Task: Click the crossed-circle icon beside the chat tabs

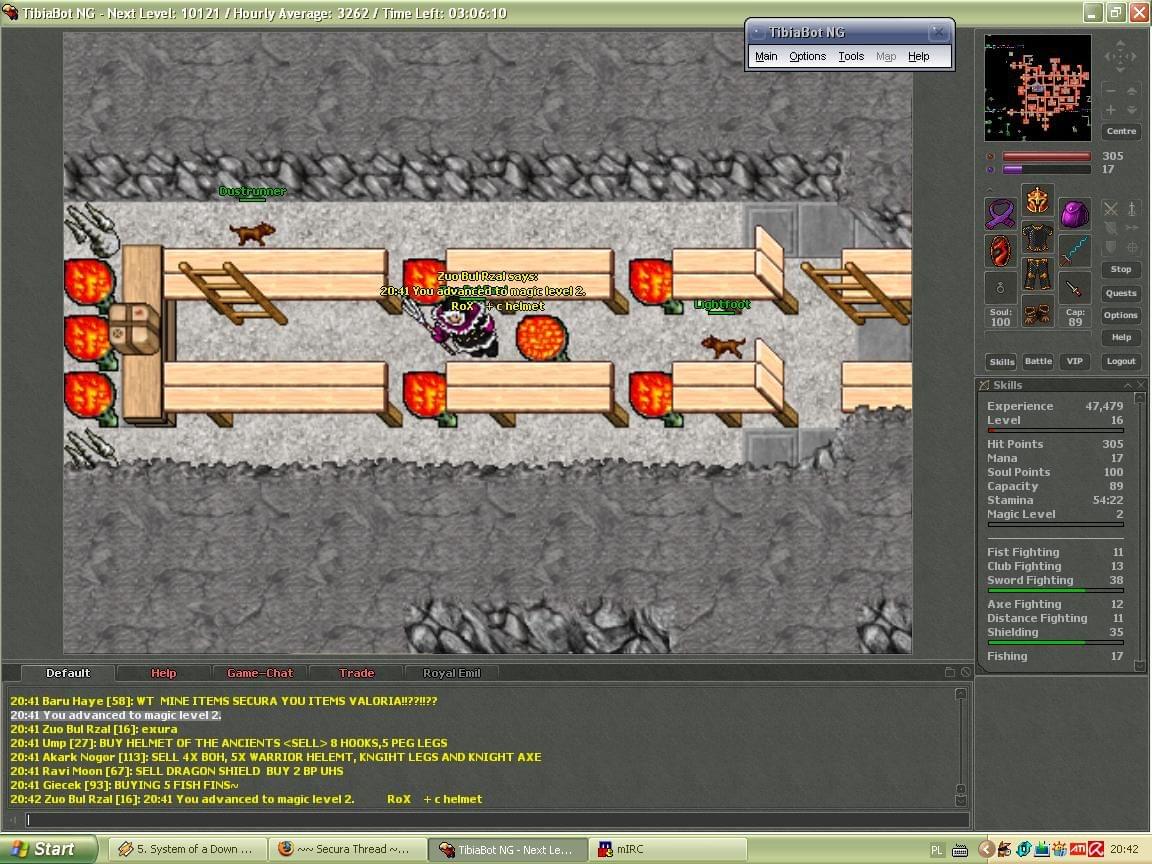Action: (965, 672)
